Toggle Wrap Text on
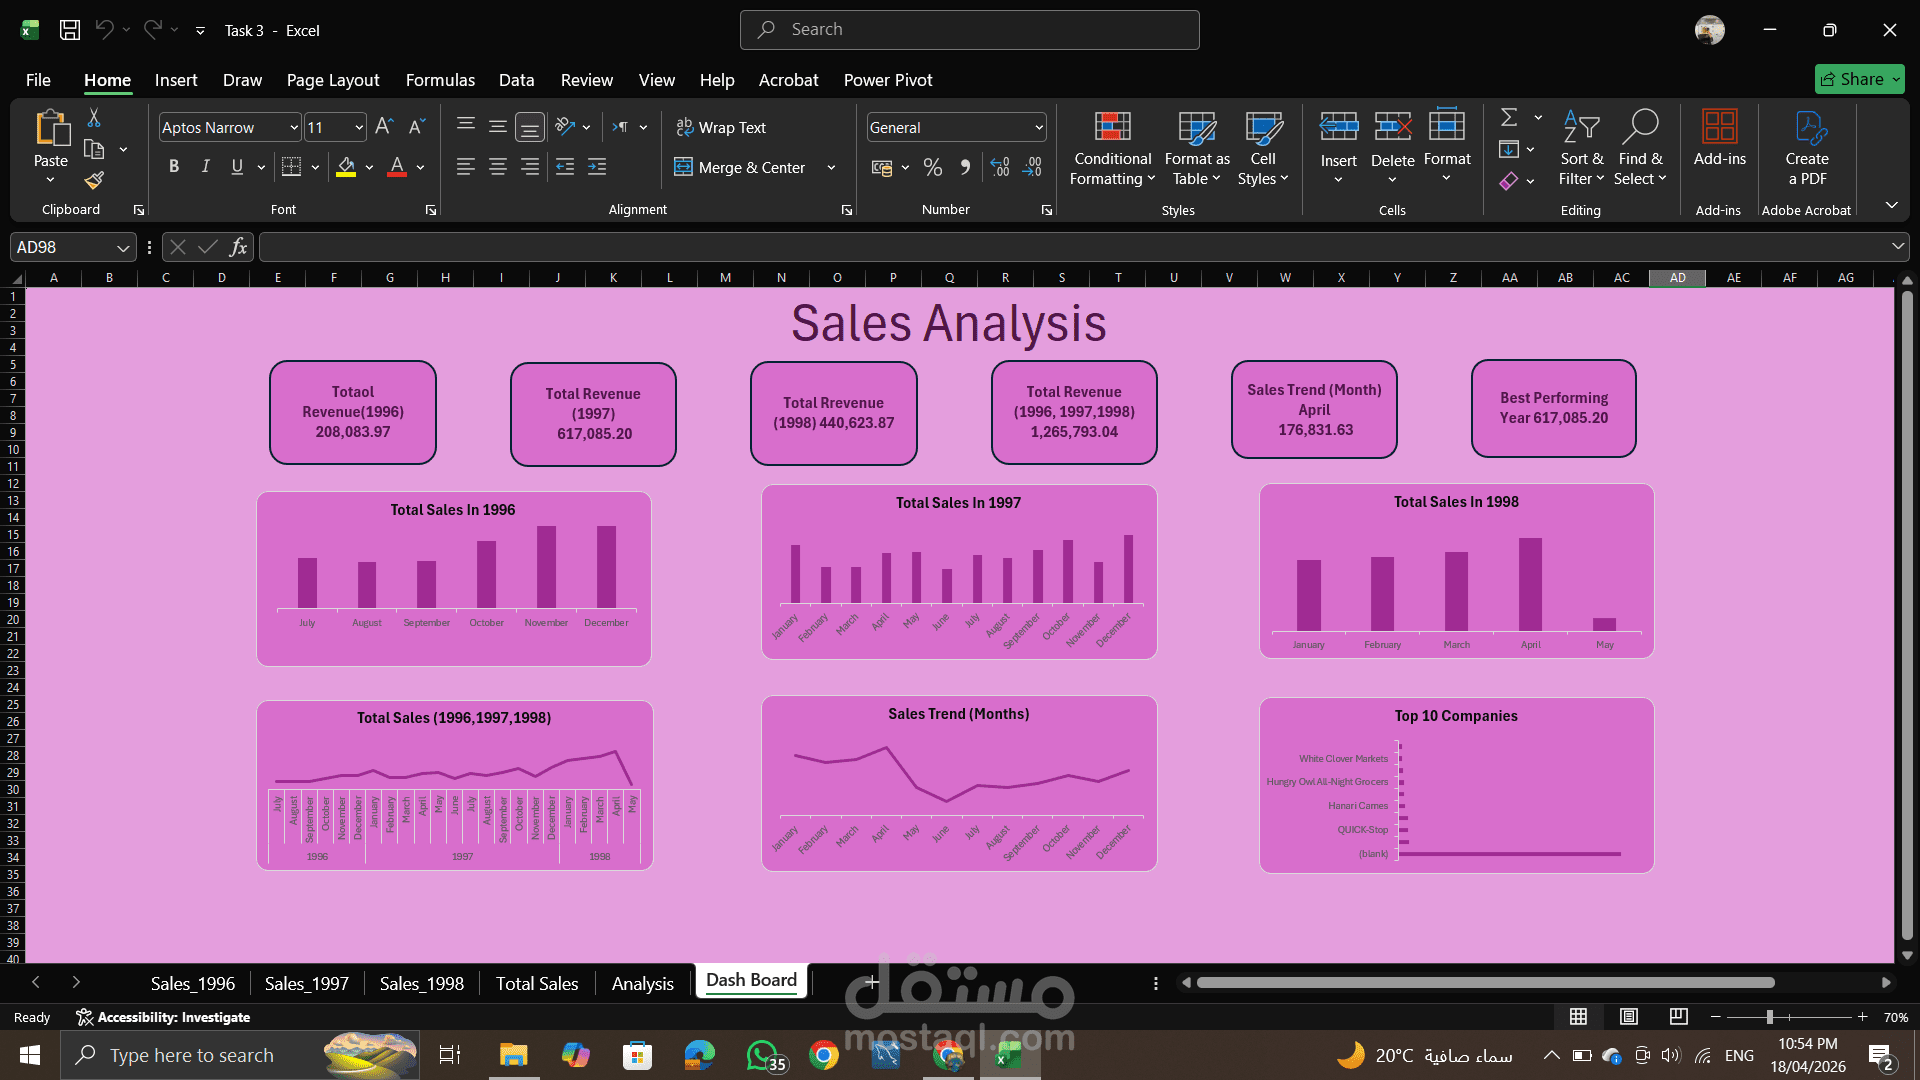 (721, 127)
